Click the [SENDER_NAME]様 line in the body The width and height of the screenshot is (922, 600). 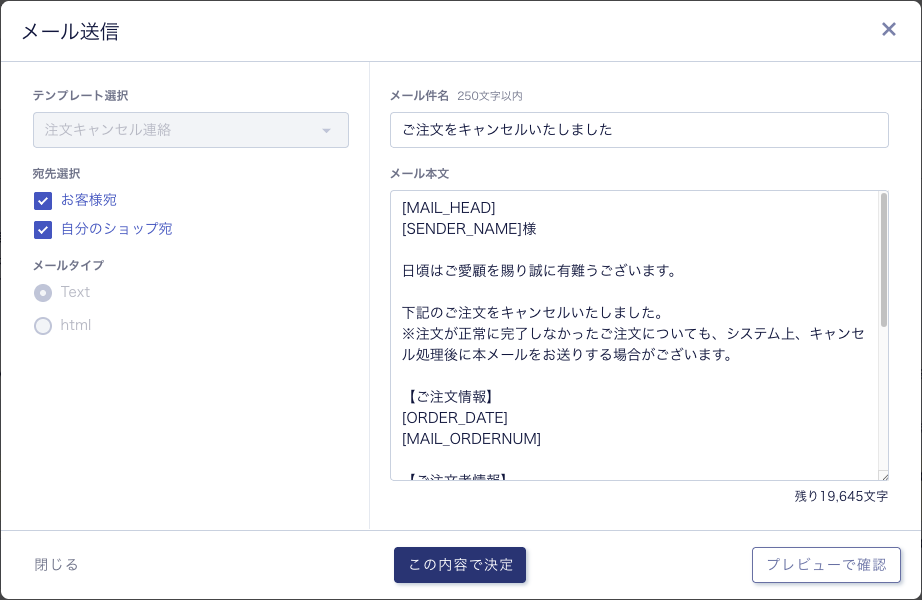[468, 229]
